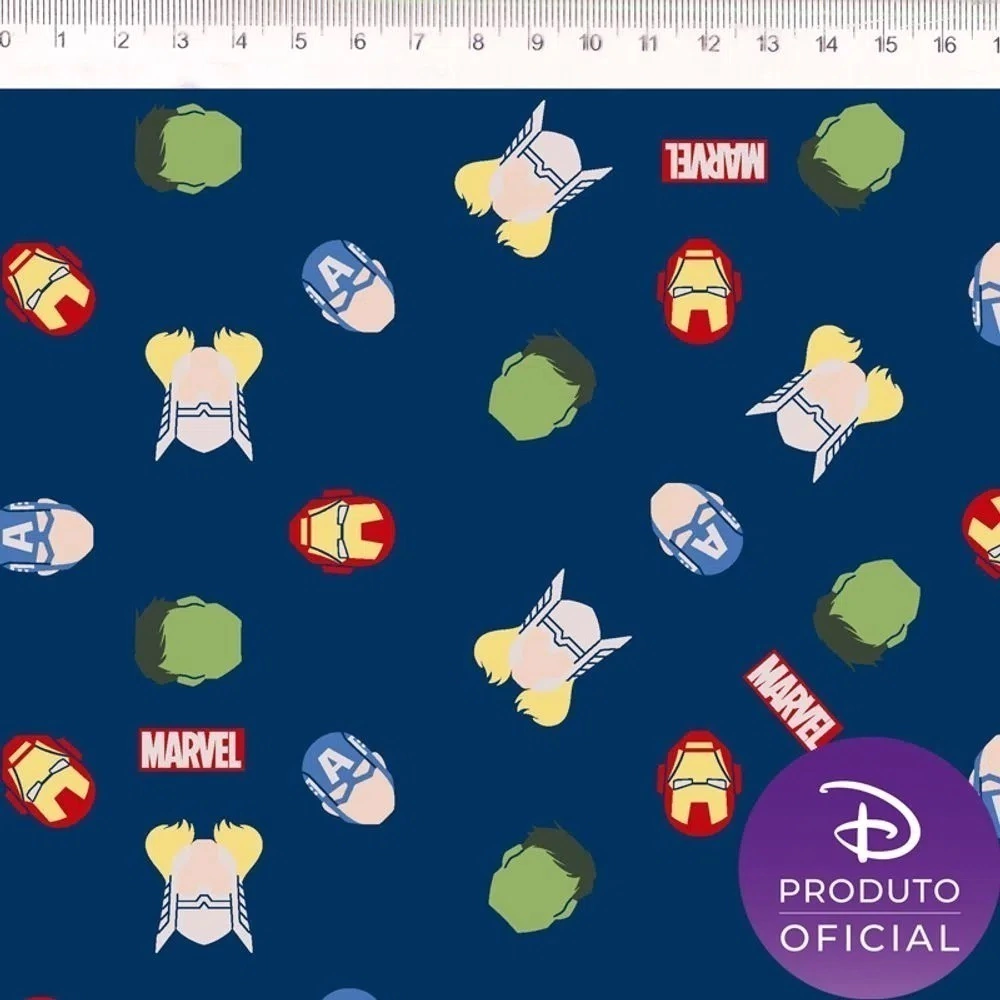The width and height of the screenshot is (1000, 1000).
Task: Select the Hulk head above the tilted MARVEL logo
Action: 867,613
